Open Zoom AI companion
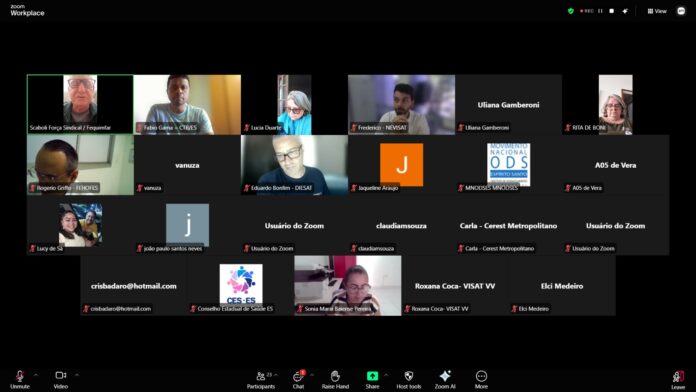696x392 pixels. 445,380
